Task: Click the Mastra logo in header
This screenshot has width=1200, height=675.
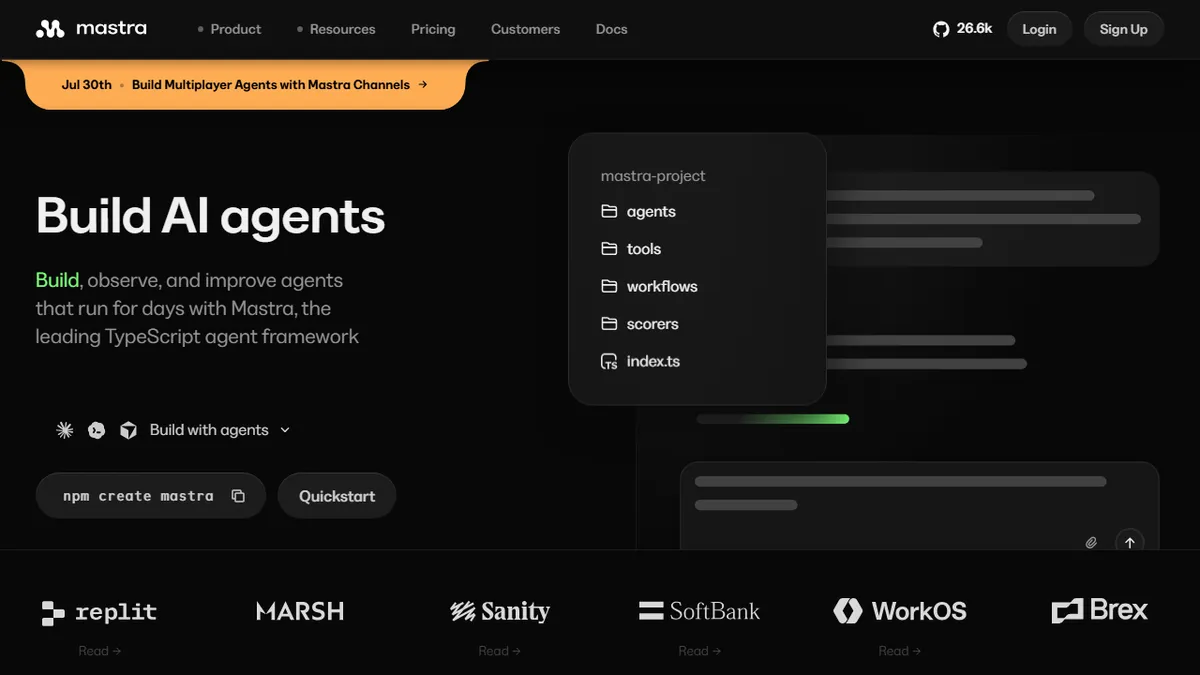Action: (x=91, y=29)
